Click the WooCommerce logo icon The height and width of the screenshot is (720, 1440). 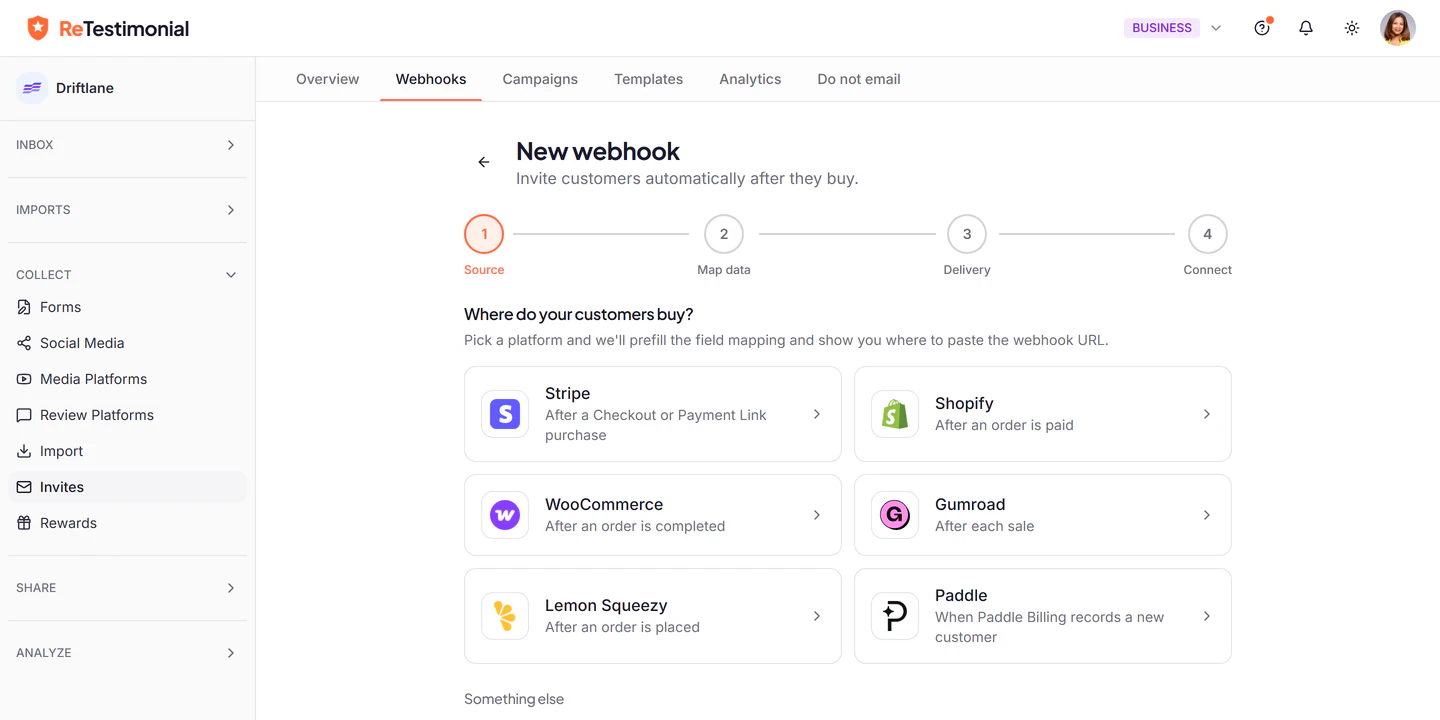click(x=505, y=515)
